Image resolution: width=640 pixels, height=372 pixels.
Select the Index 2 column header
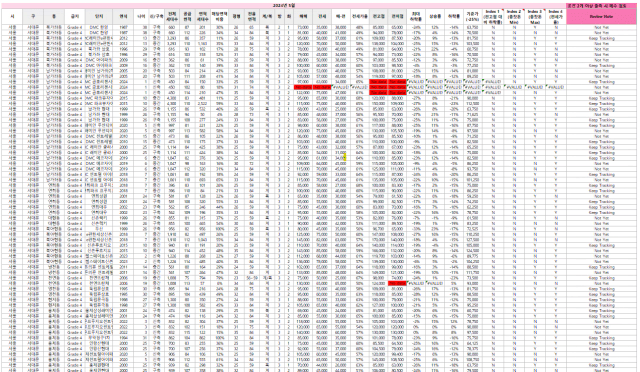(514, 16)
